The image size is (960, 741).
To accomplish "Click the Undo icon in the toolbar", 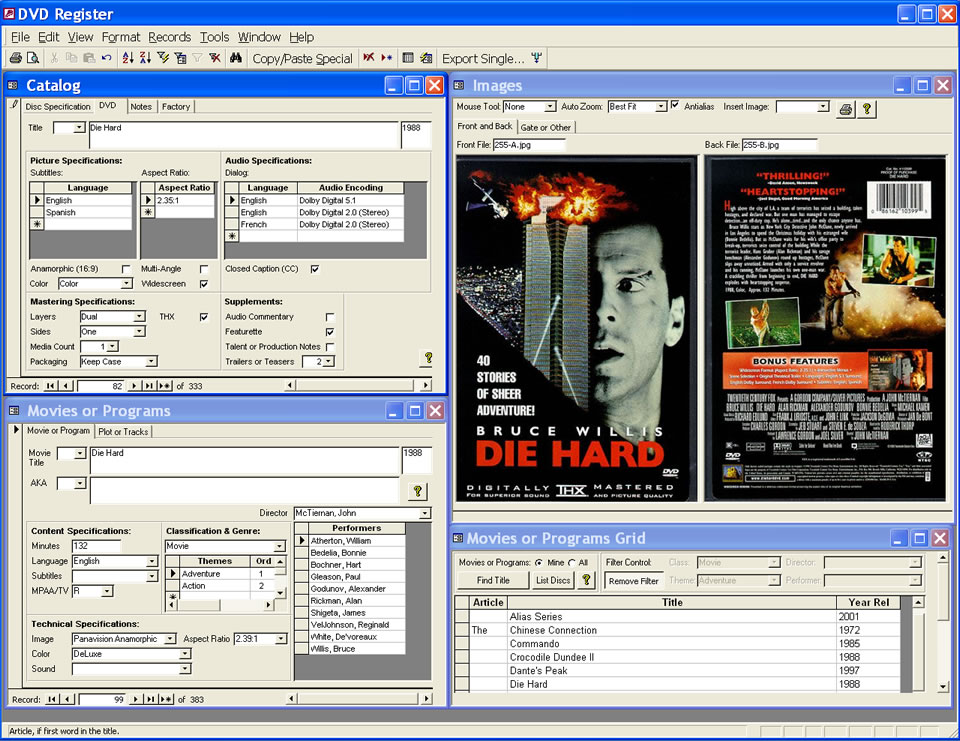I will click(x=107, y=58).
